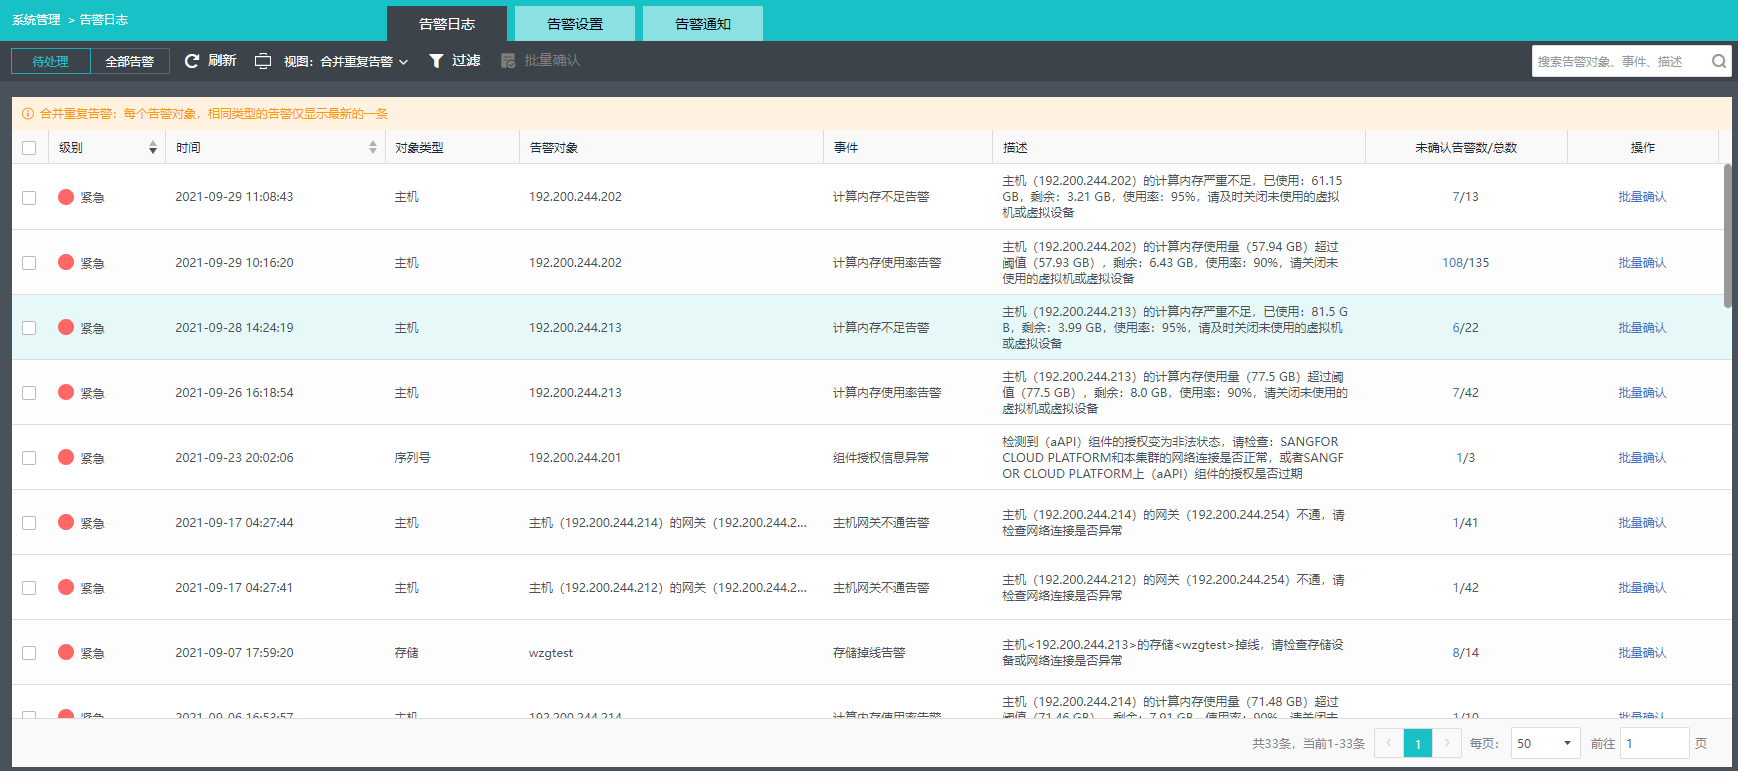Click the search magnifier icon

pos(1718,61)
